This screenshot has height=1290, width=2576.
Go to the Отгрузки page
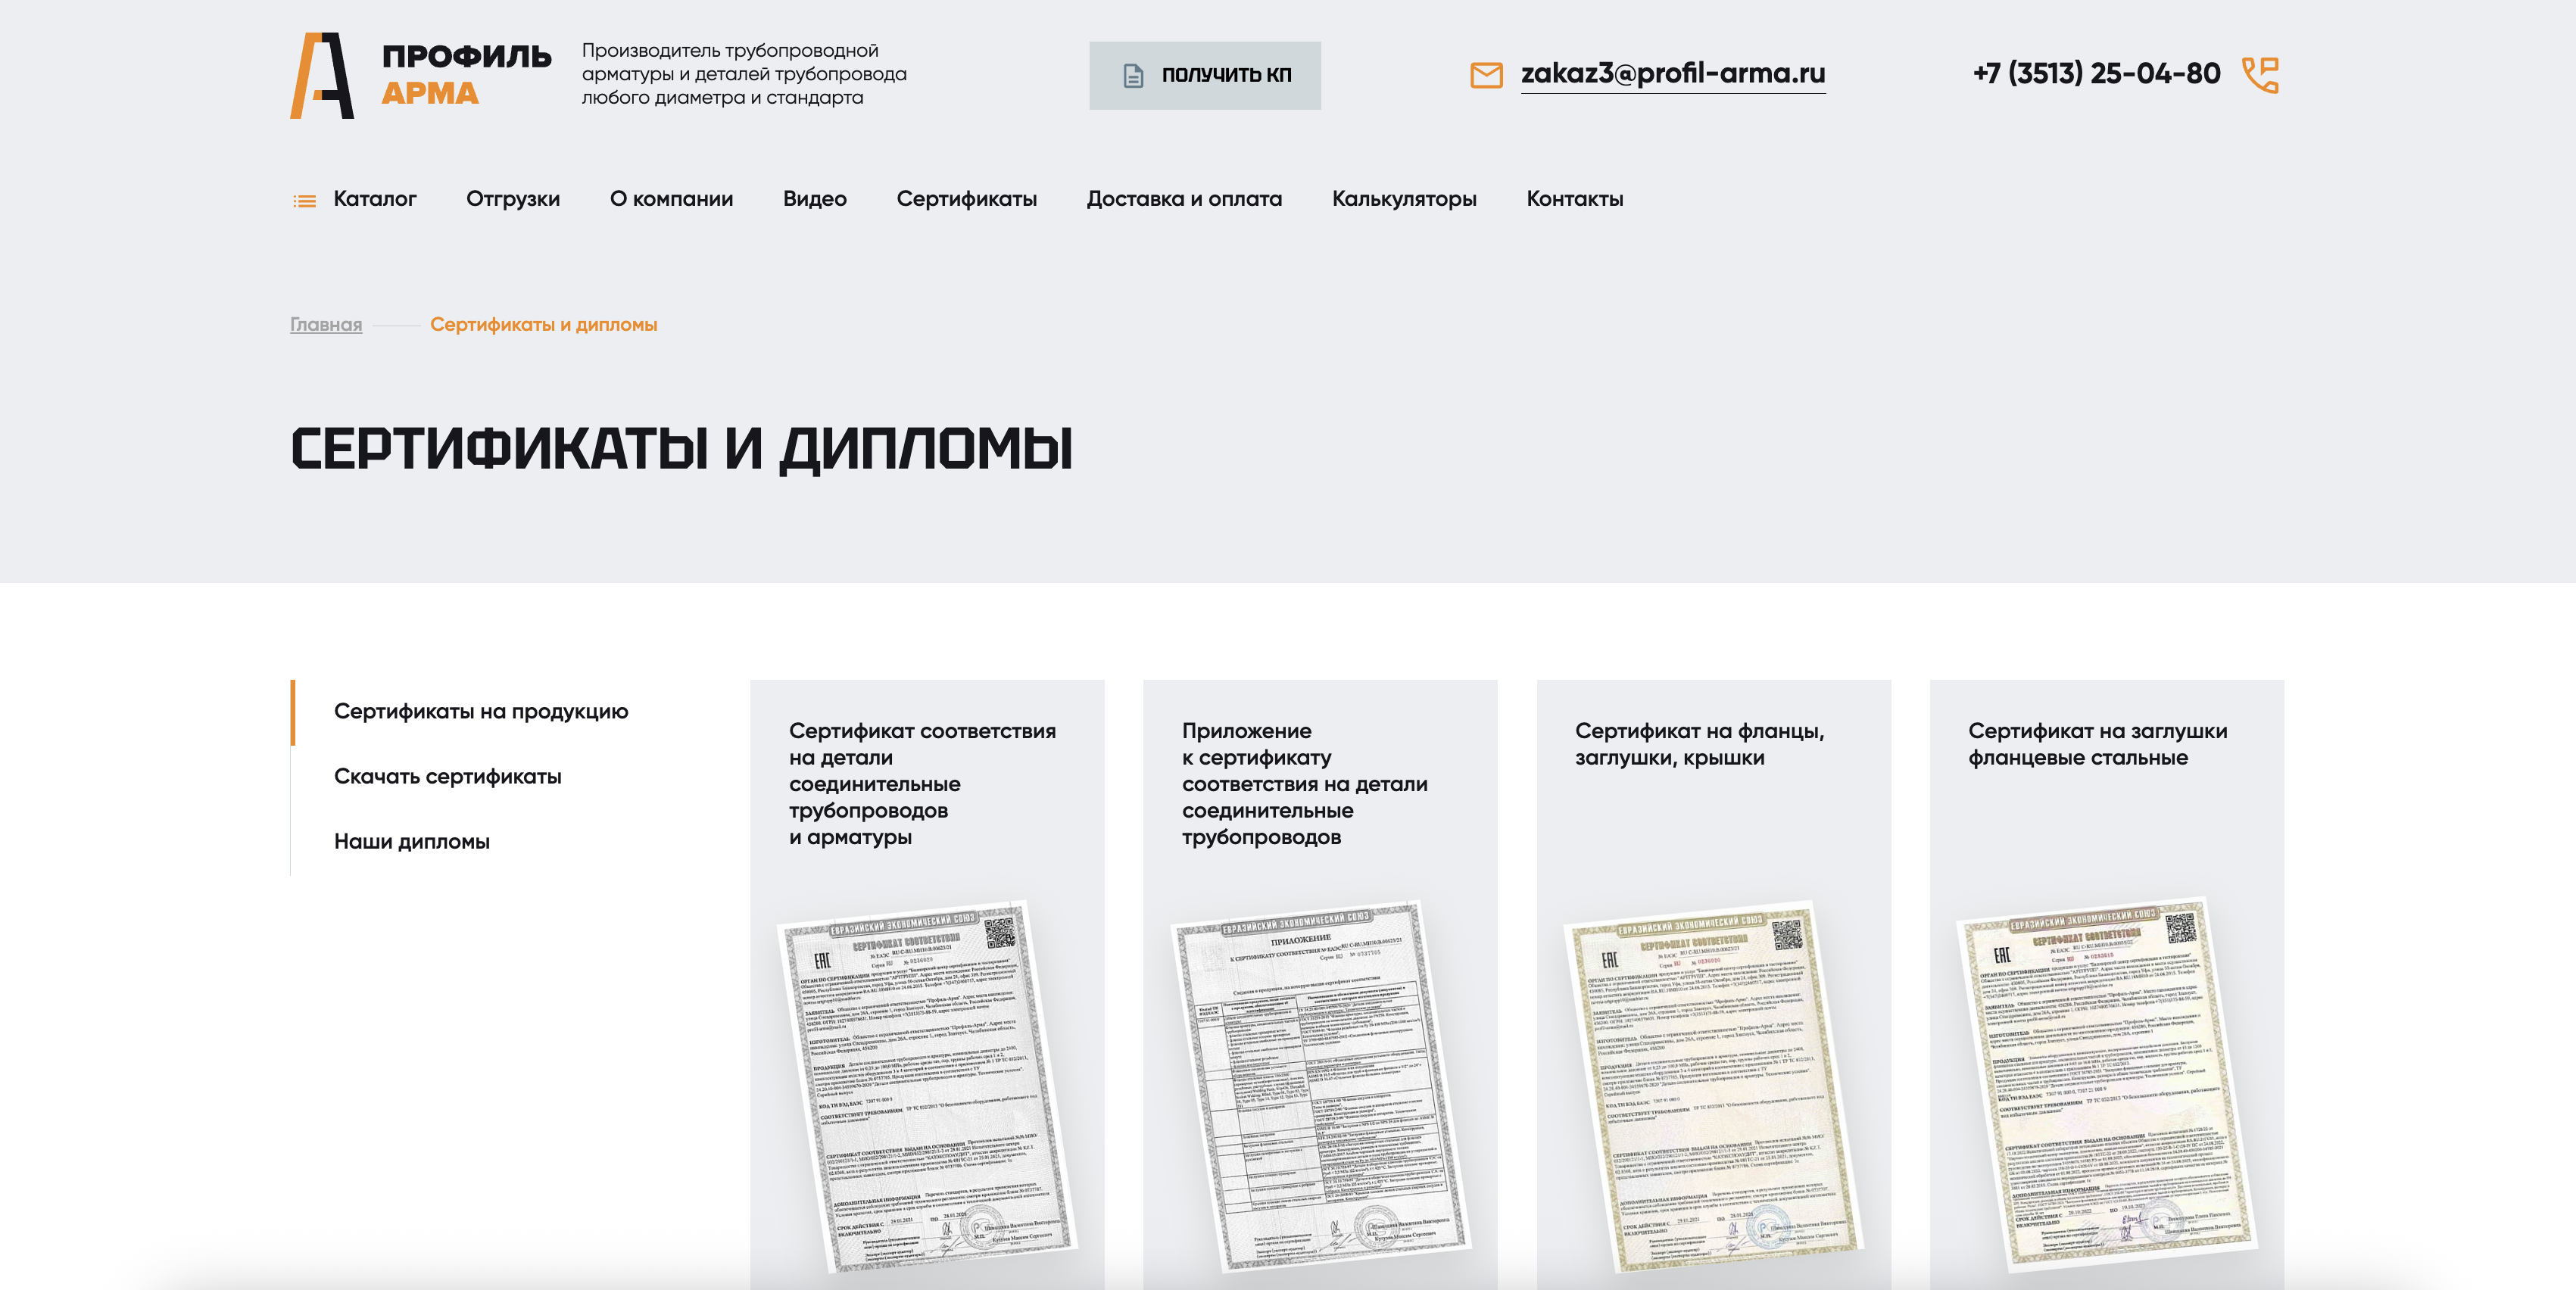[x=512, y=199]
